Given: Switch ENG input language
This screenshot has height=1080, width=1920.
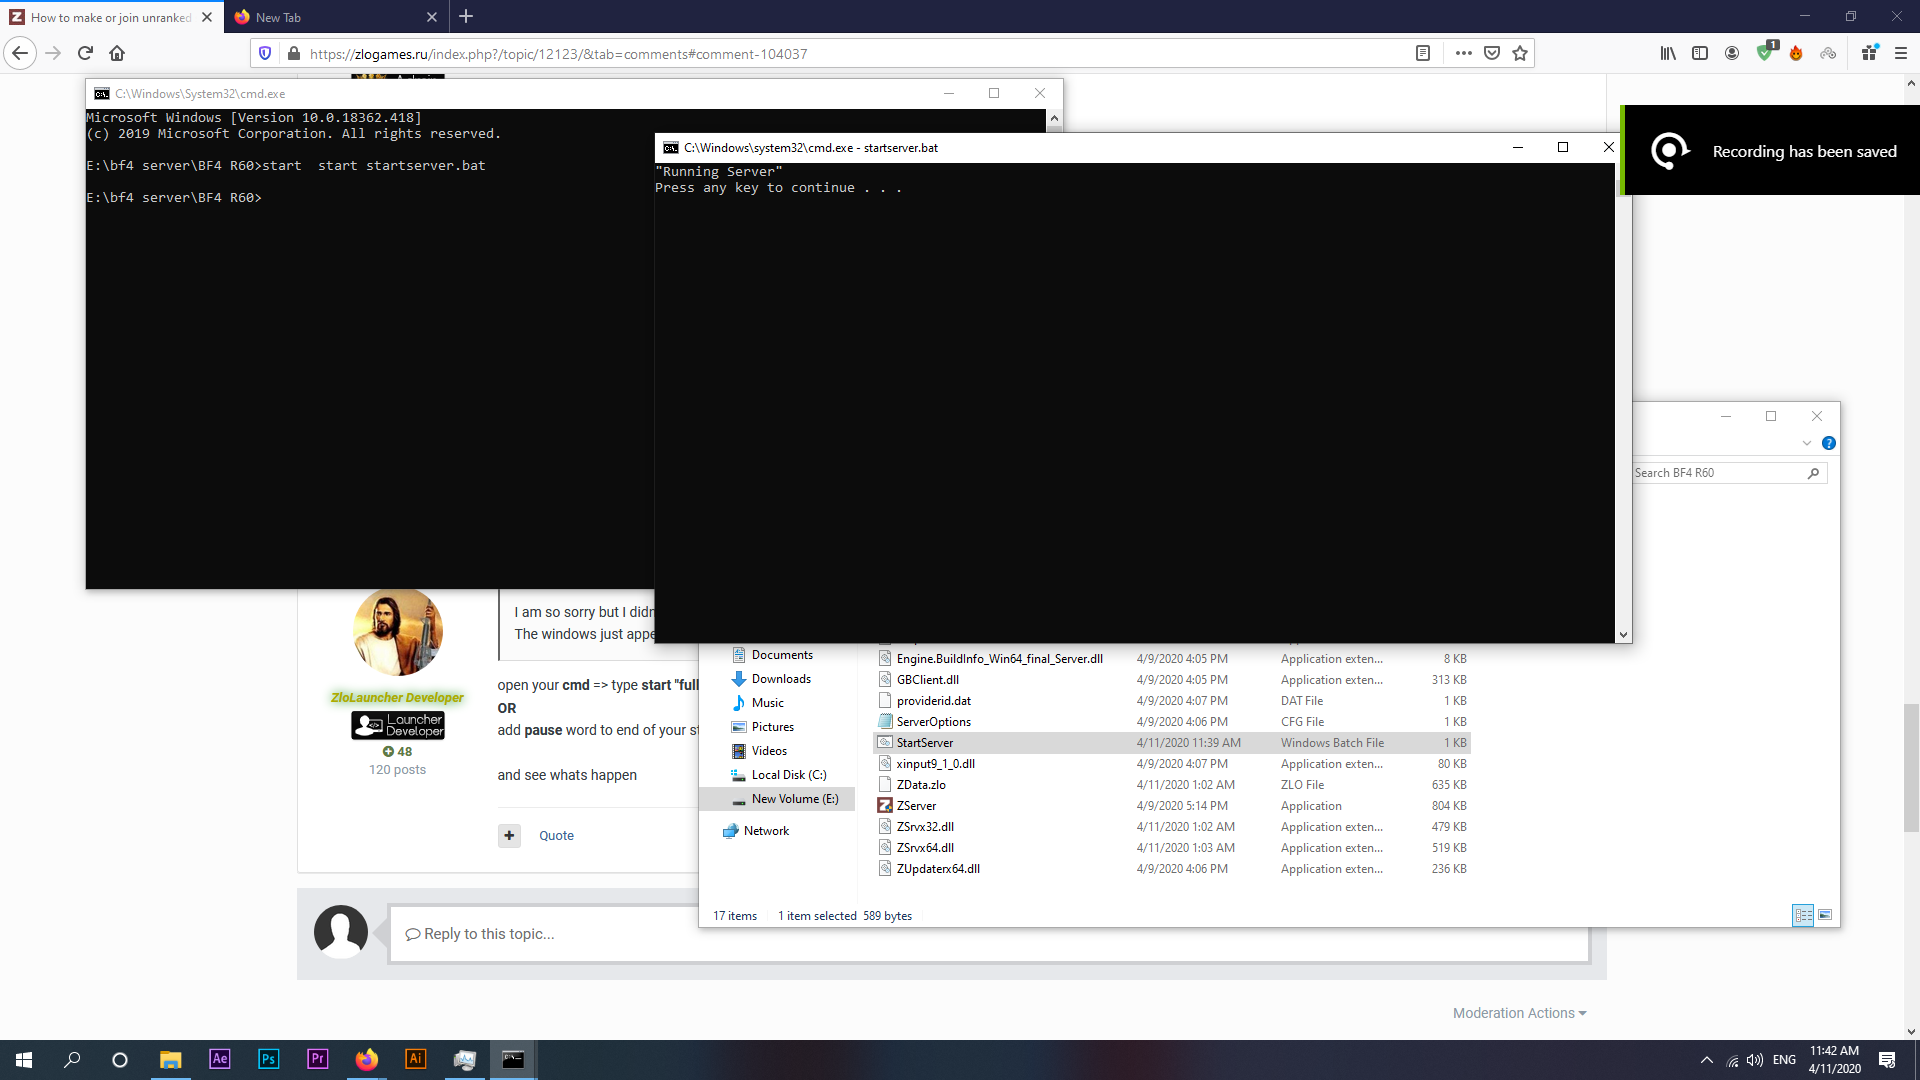Looking at the screenshot, I should (1784, 1060).
